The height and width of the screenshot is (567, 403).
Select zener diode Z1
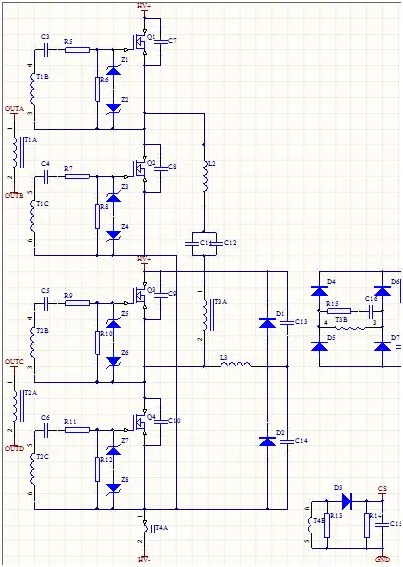click(x=114, y=71)
